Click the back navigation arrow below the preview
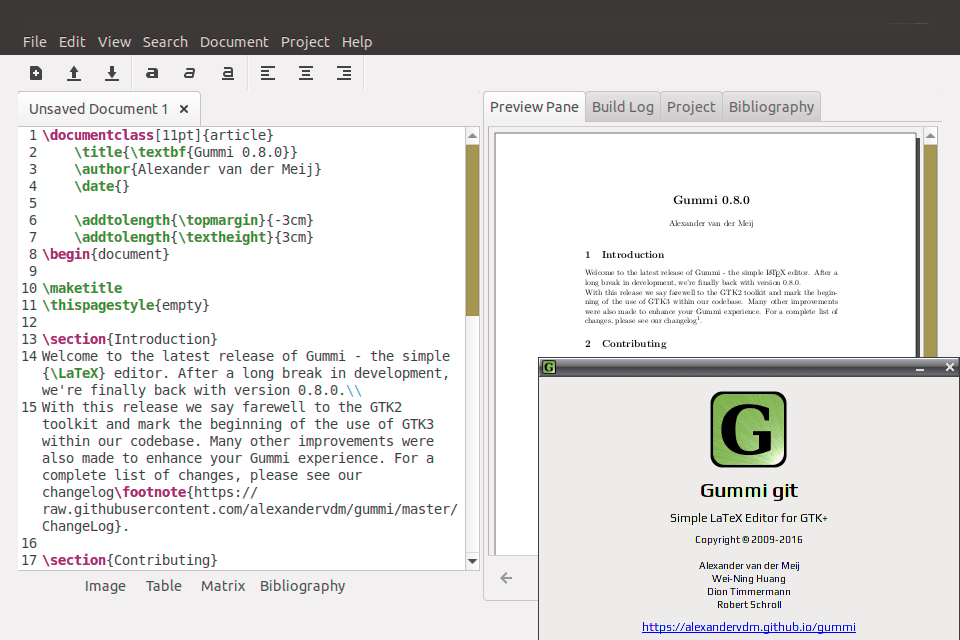Screen dimensions: 960x640 pos(506,578)
